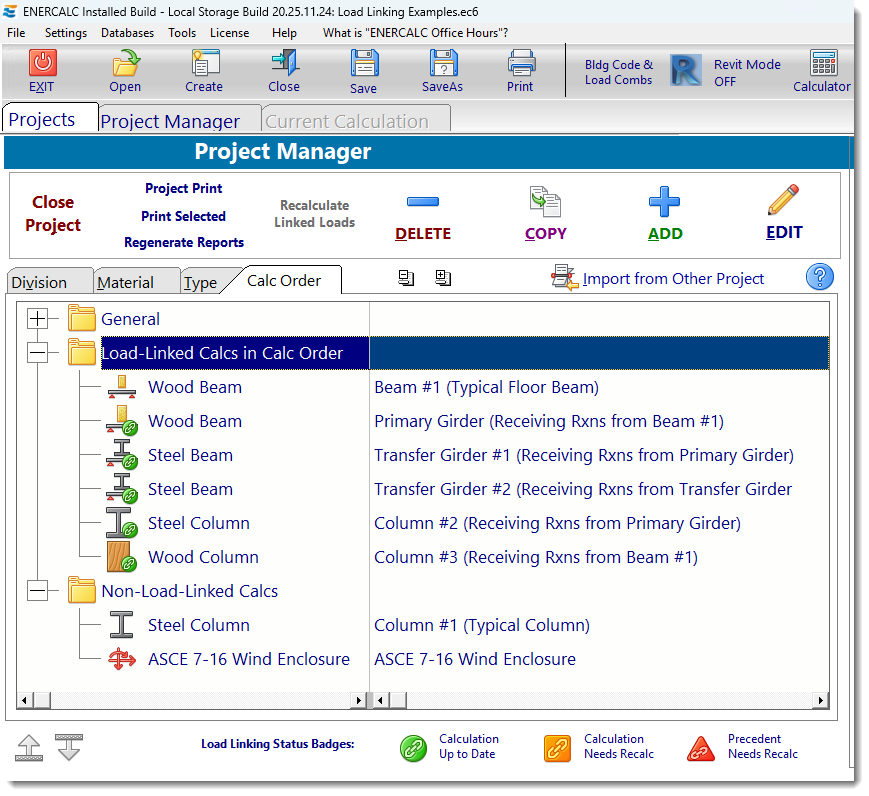This screenshot has height=796, width=869.
Task: Switch to the Material tab
Action: click(x=136, y=282)
